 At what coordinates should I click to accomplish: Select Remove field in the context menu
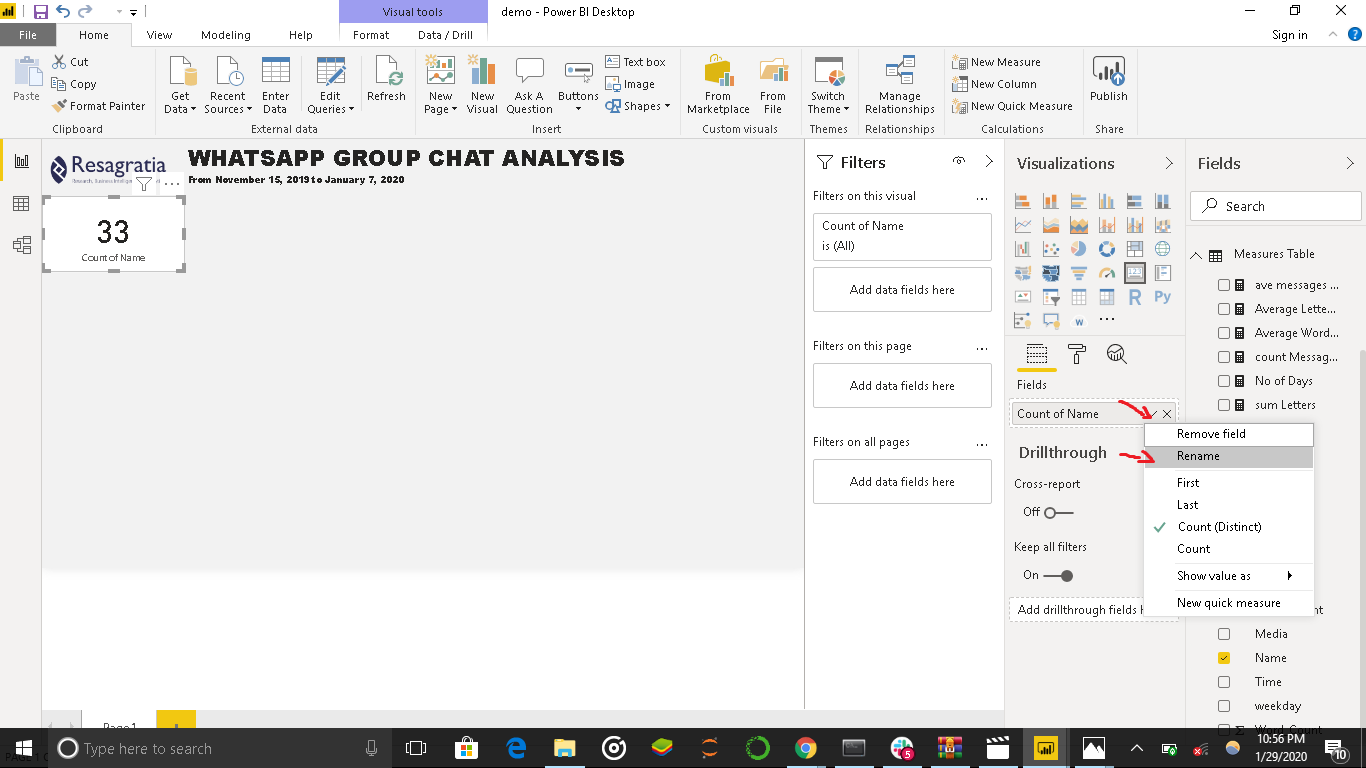1229,434
